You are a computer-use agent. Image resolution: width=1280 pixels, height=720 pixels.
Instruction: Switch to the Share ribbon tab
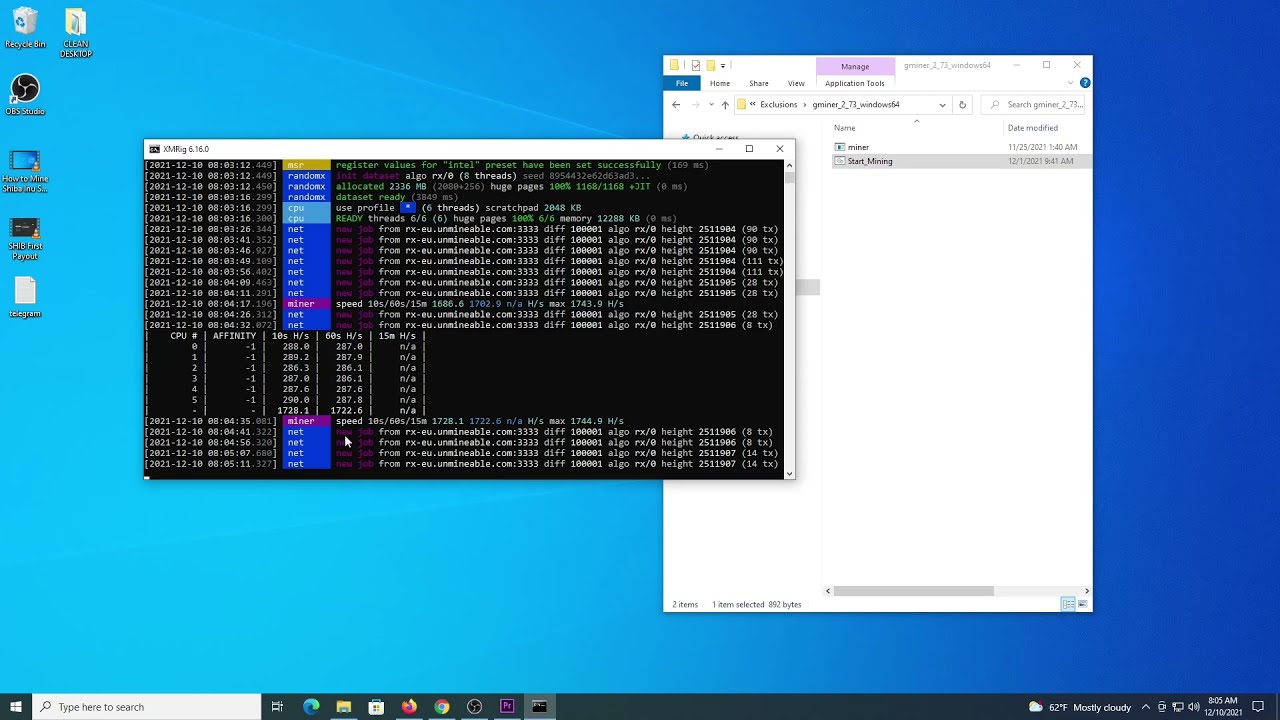759,83
